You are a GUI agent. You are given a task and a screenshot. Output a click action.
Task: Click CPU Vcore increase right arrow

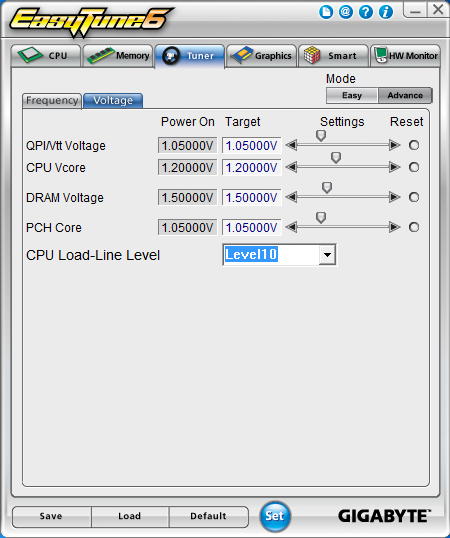point(395,167)
